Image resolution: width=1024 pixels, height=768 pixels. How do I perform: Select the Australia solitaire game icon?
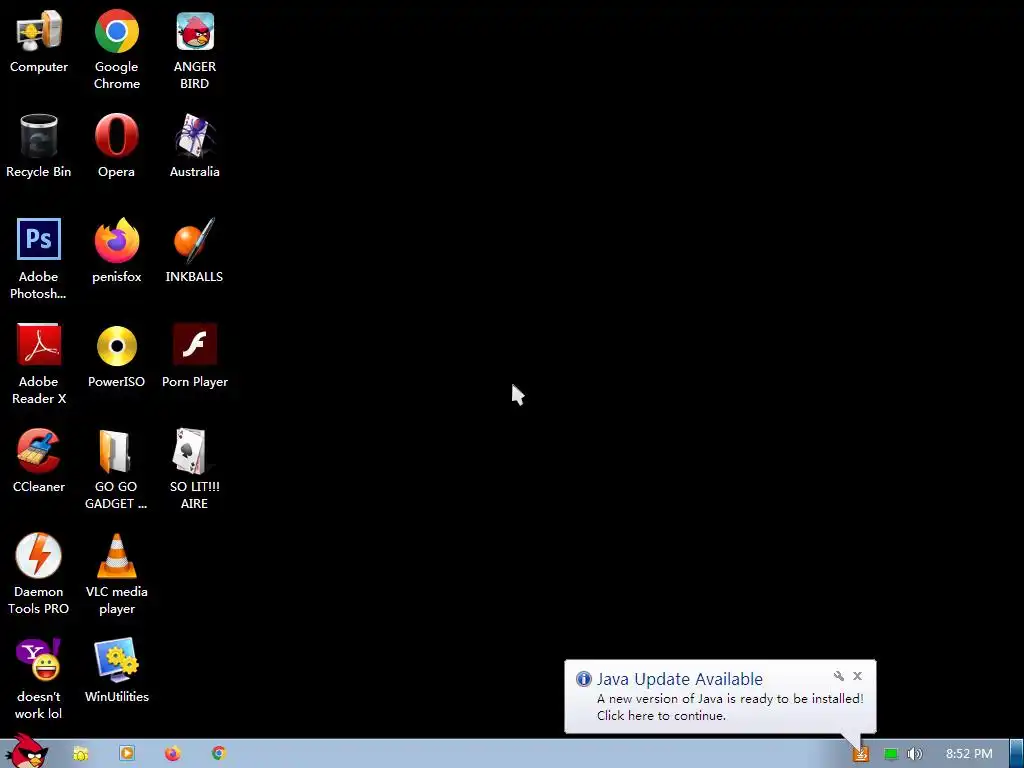(x=195, y=146)
